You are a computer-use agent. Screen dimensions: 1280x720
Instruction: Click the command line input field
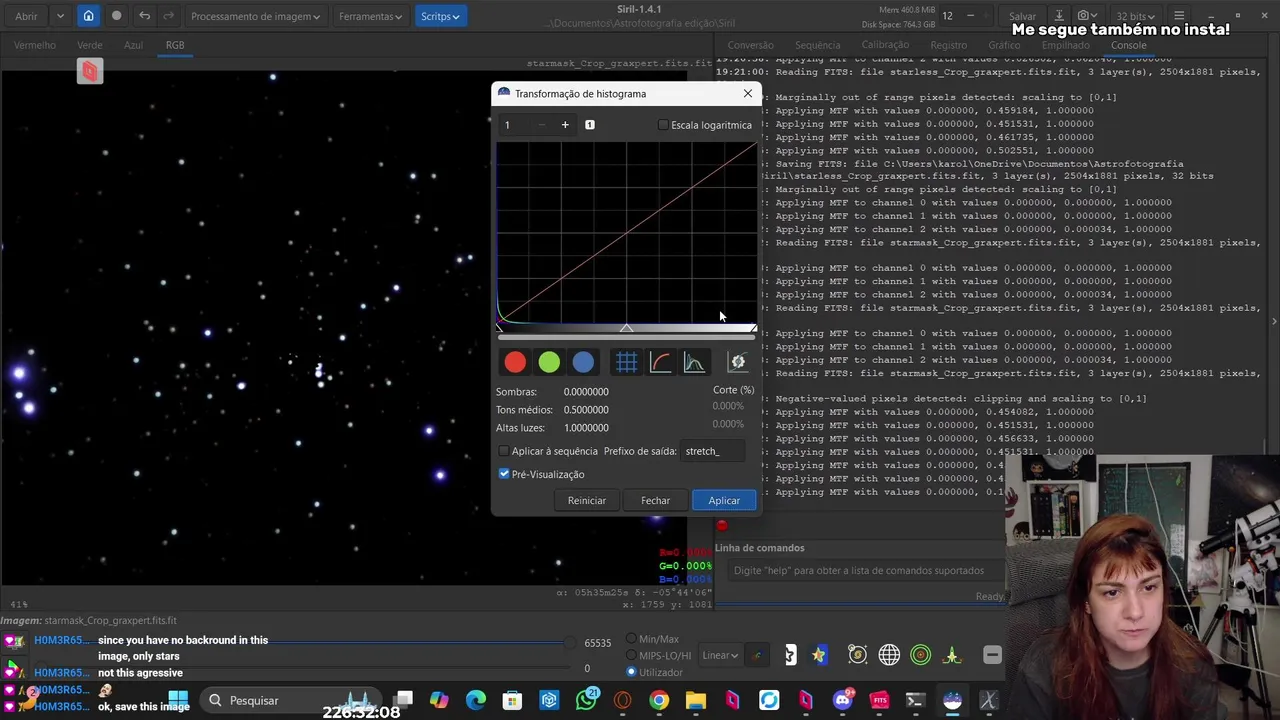pyautogui.click(x=864, y=571)
